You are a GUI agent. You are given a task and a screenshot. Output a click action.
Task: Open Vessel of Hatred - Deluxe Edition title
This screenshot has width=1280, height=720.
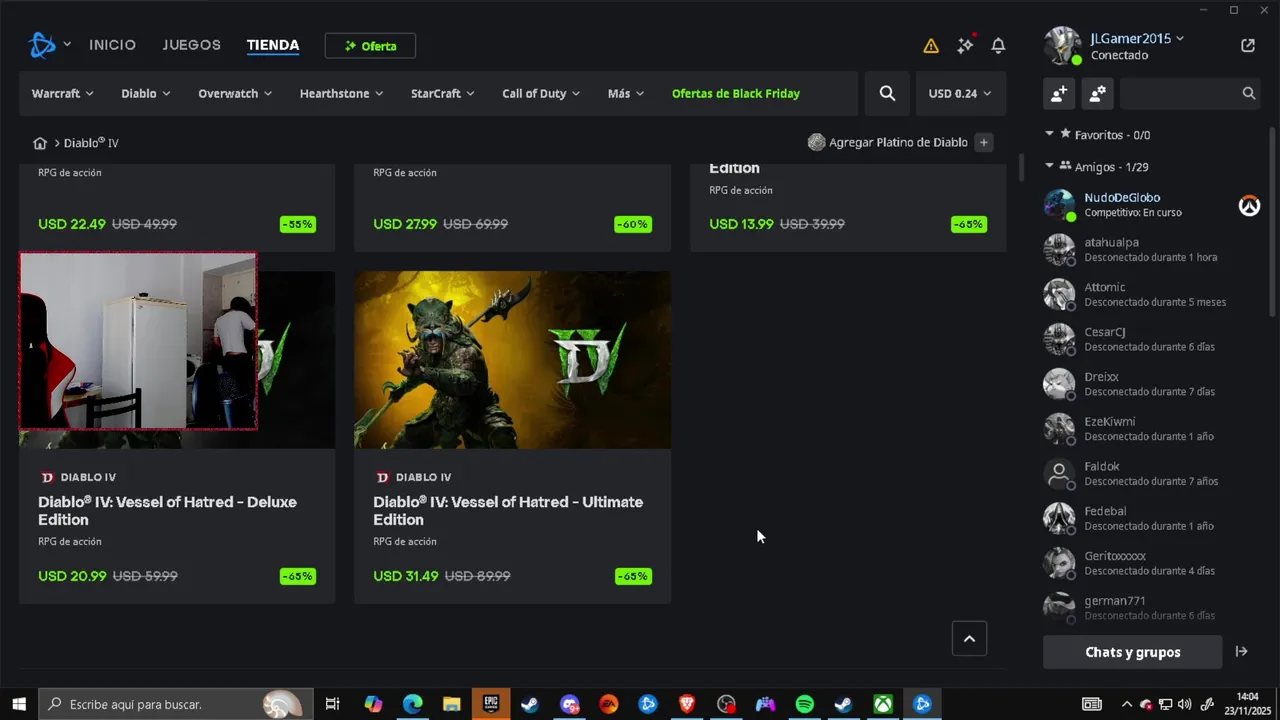[x=168, y=511]
